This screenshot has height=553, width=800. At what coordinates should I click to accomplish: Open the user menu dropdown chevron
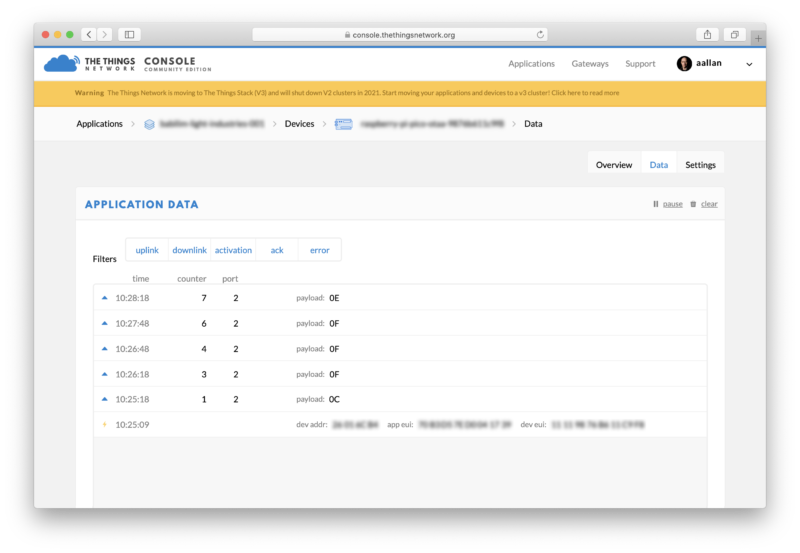(x=749, y=64)
